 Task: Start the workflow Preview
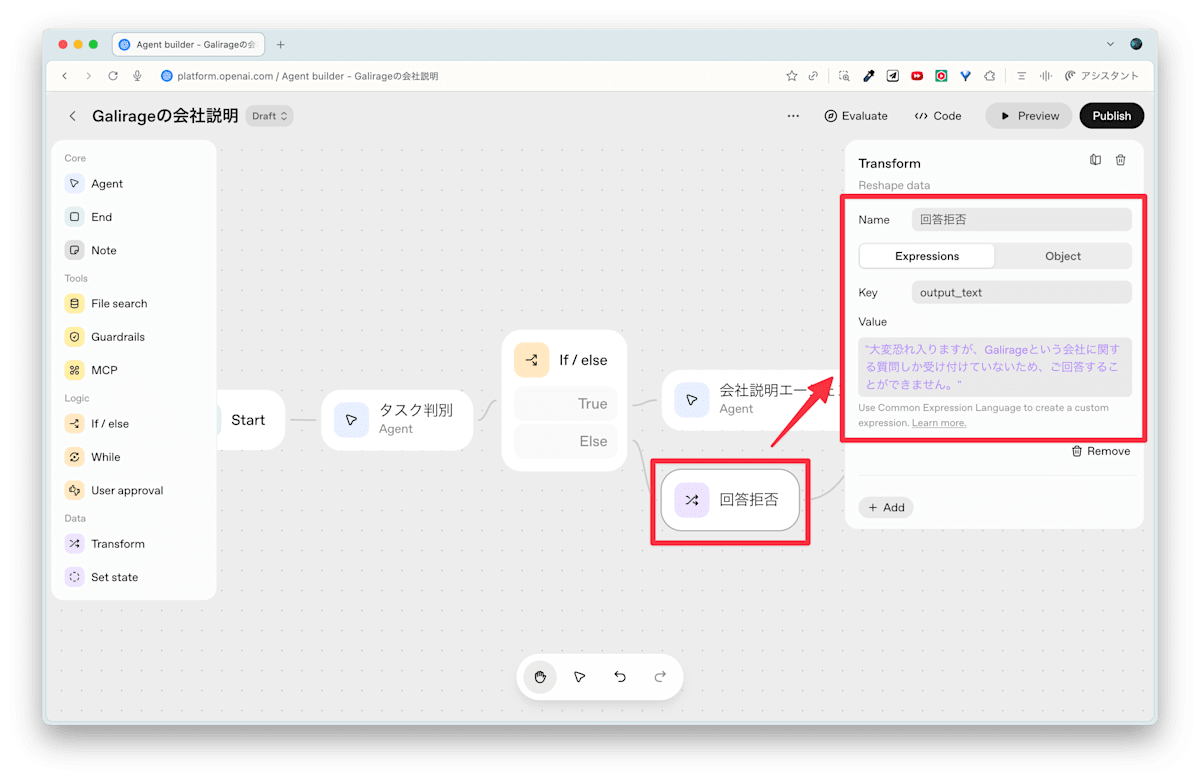point(1029,116)
